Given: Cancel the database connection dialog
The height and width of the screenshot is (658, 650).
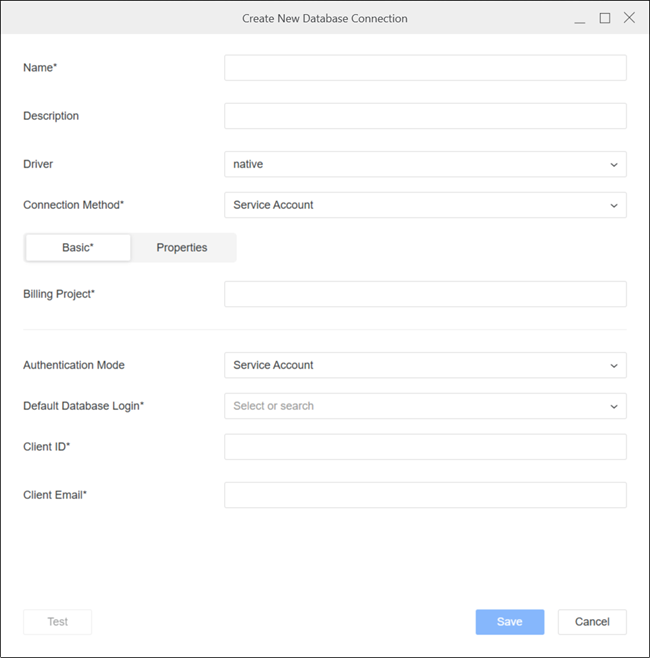Looking at the screenshot, I should click(592, 622).
